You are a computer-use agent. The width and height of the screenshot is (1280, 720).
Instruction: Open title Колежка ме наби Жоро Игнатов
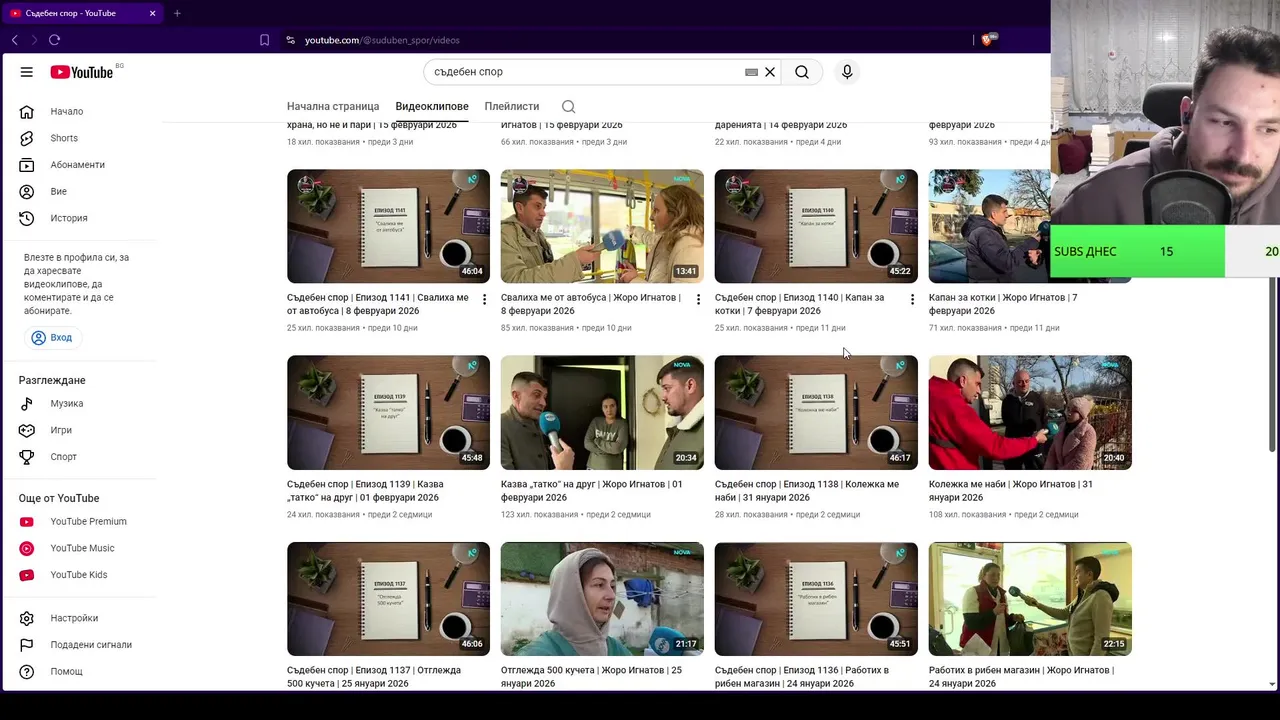click(x=1011, y=491)
